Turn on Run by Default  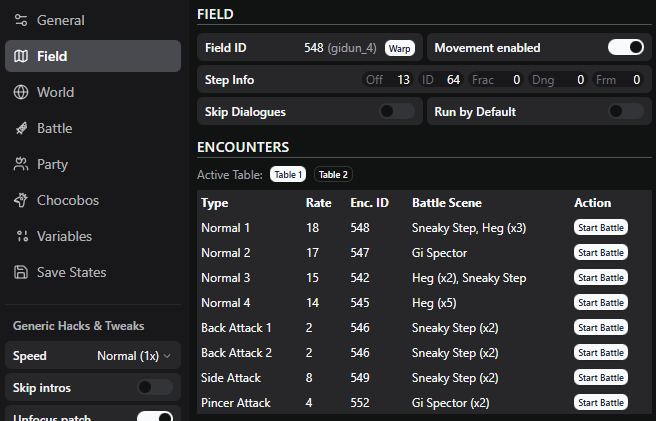[x=626, y=111]
